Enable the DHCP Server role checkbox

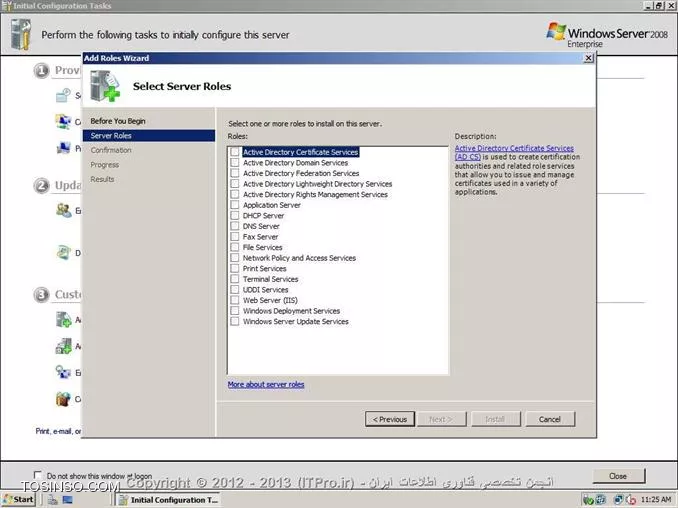[x=234, y=215]
